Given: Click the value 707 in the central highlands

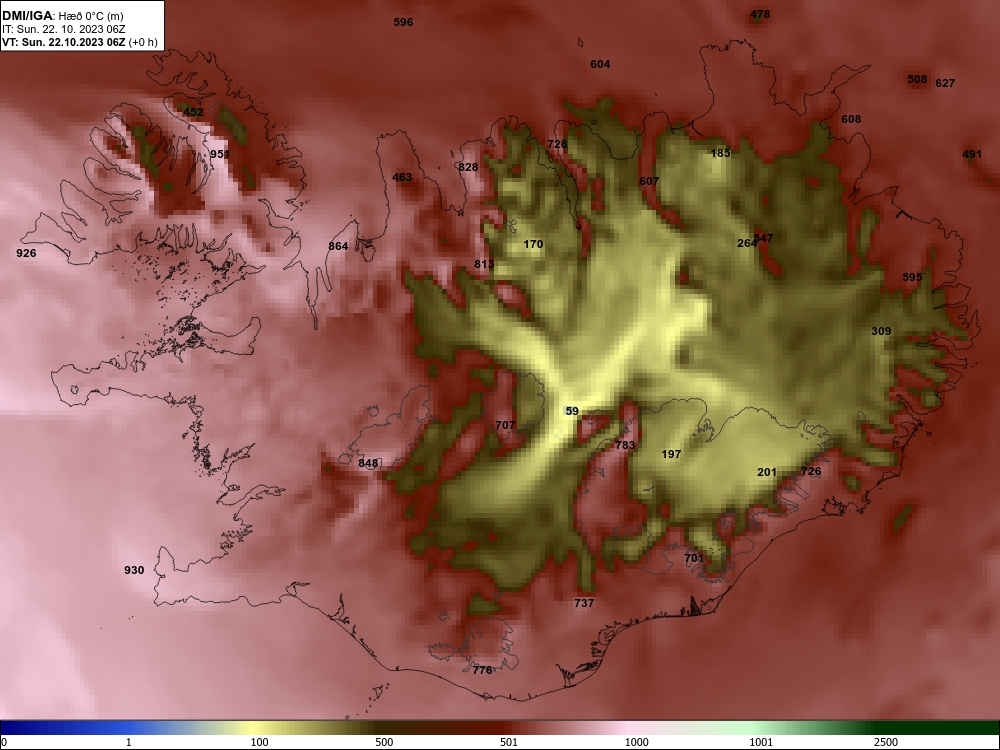Looking at the screenshot, I should [x=505, y=425].
